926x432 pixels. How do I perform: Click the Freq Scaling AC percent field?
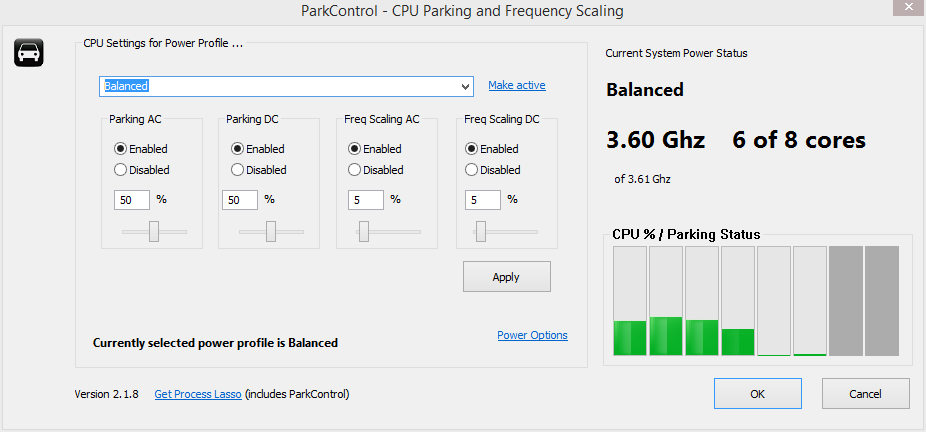[366, 200]
